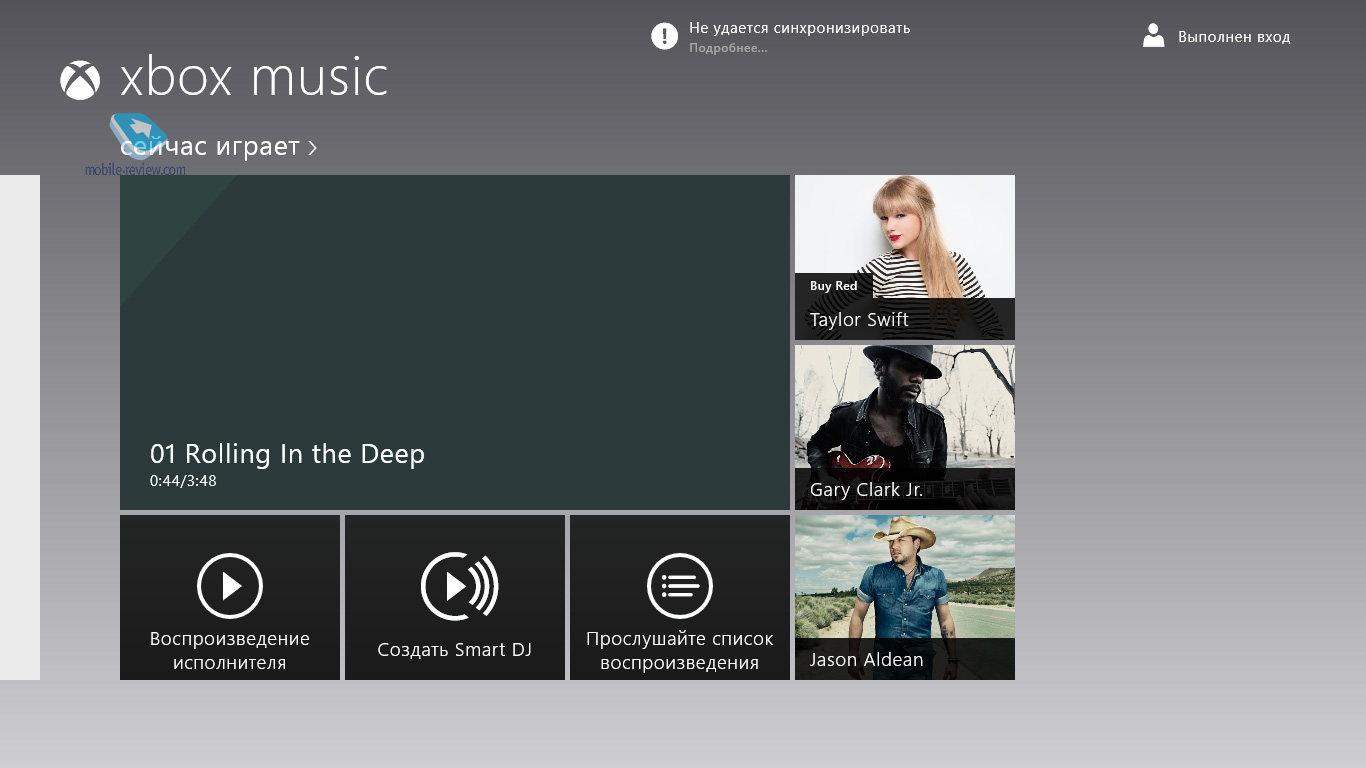Open the Gary Clark Jr. artist tile
Image resolution: width=1366 pixels, height=768 pixels.
(905, 427)
